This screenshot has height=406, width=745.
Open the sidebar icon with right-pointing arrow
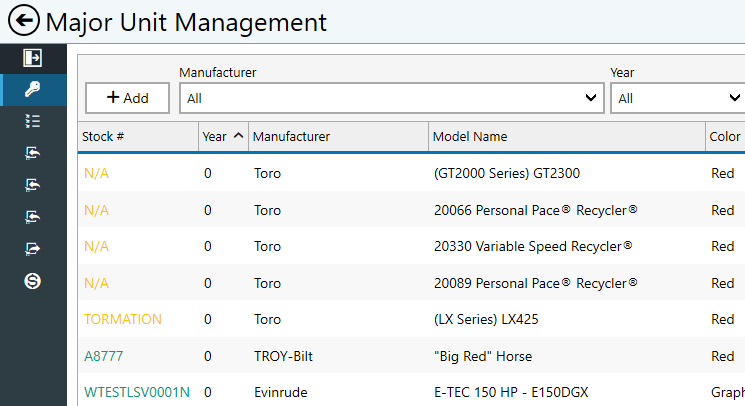click(32, 249)
